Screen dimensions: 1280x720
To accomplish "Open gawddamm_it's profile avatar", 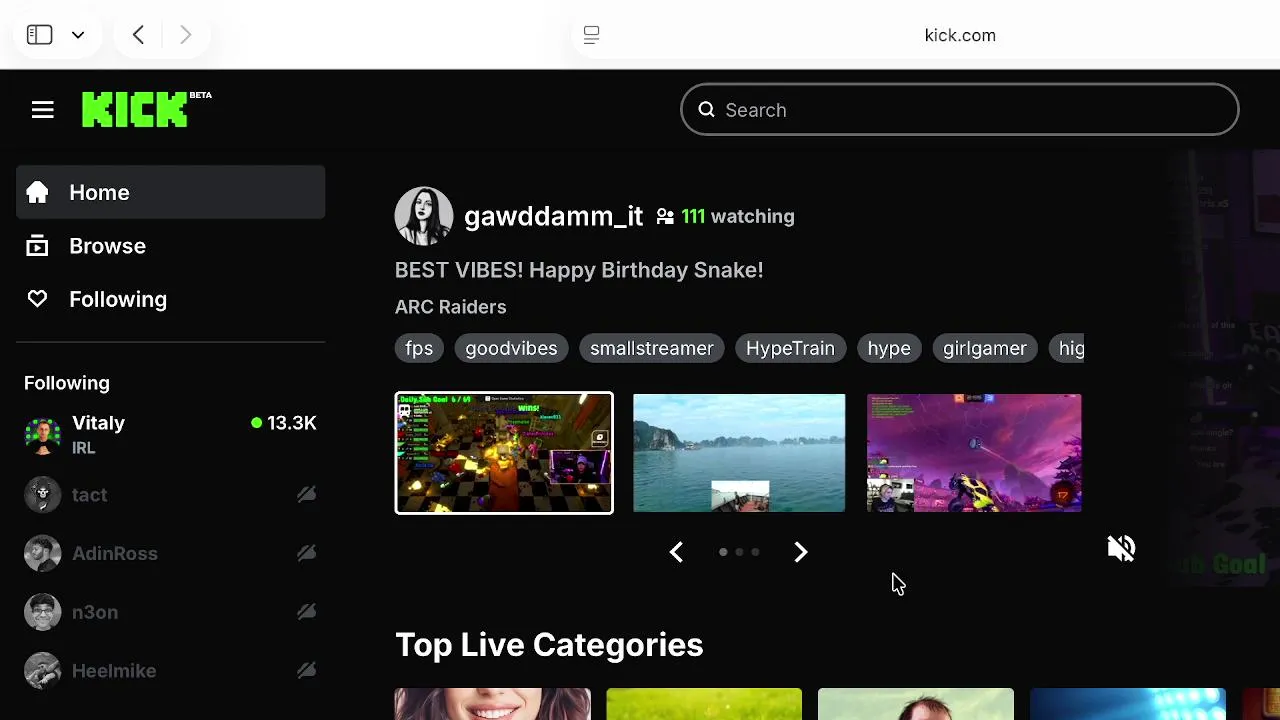I will point(424,216).
